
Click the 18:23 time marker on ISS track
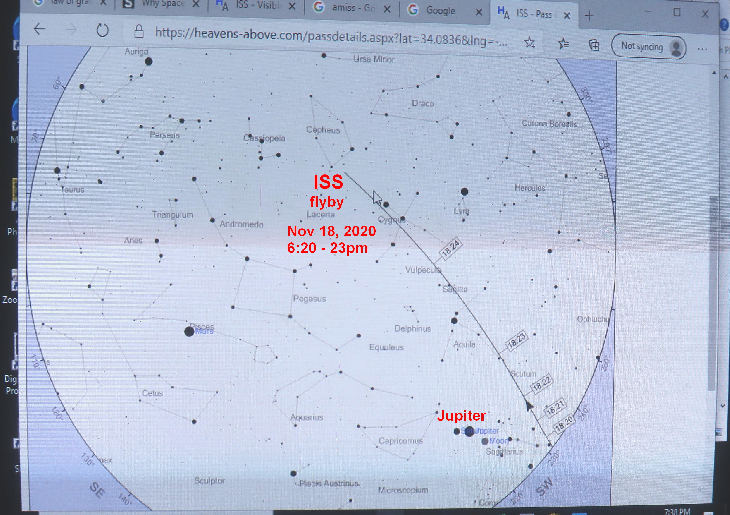pos(516,342)
